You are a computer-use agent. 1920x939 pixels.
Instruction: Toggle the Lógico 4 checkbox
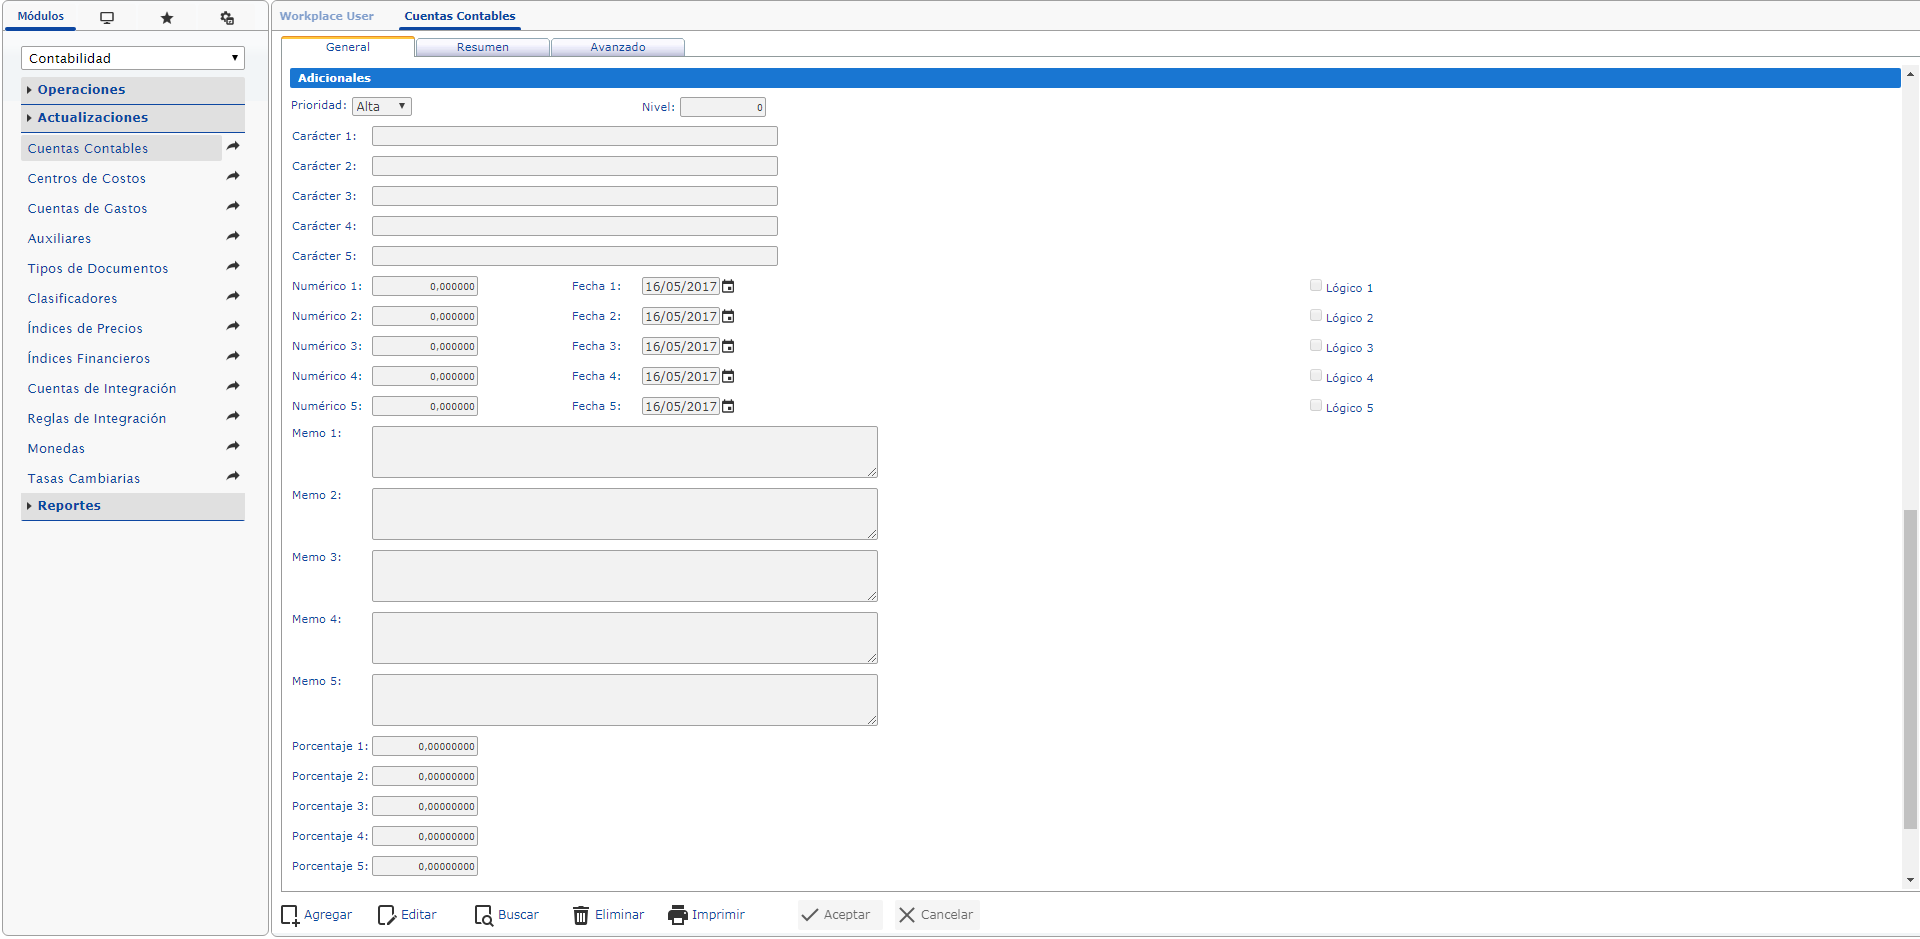tap(1316, 376)
